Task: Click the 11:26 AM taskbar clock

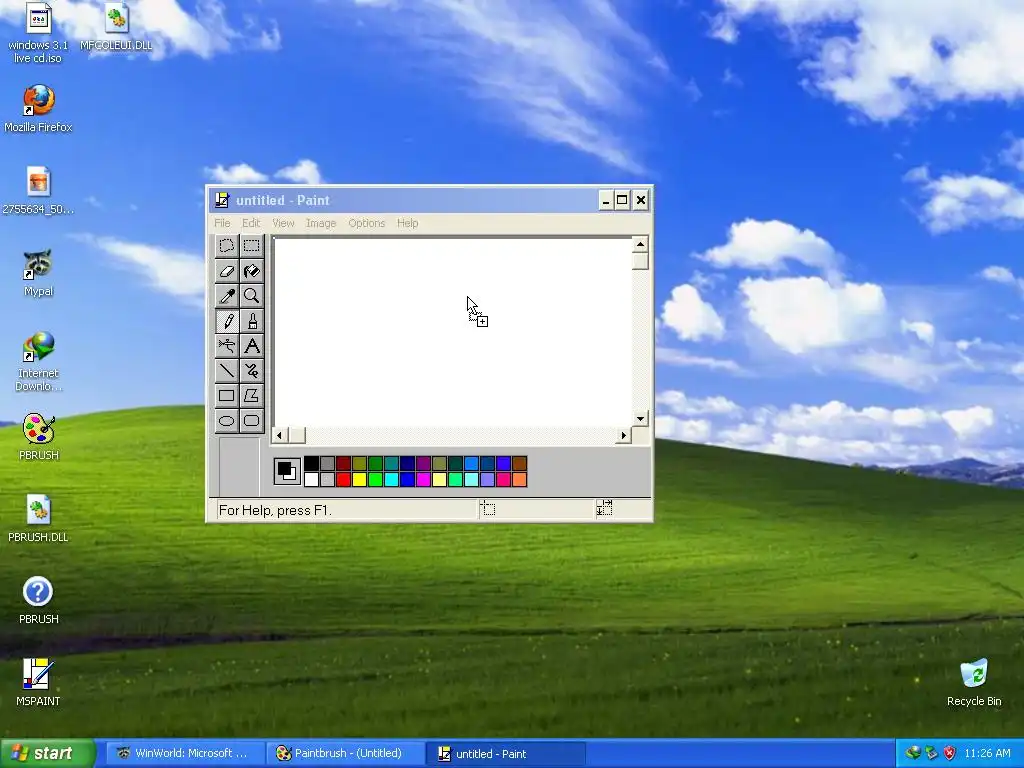Action: point(987,753)
